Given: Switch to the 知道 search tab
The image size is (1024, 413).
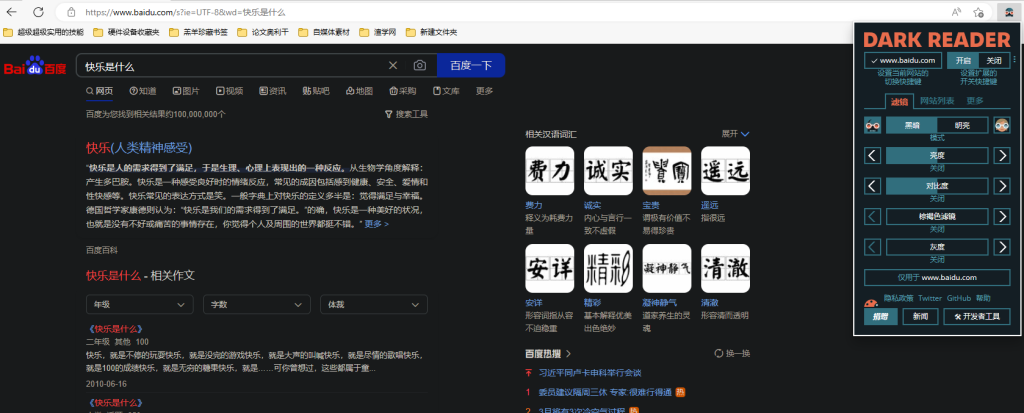Looking at the screenshot, I should click(x=143, y=91).
